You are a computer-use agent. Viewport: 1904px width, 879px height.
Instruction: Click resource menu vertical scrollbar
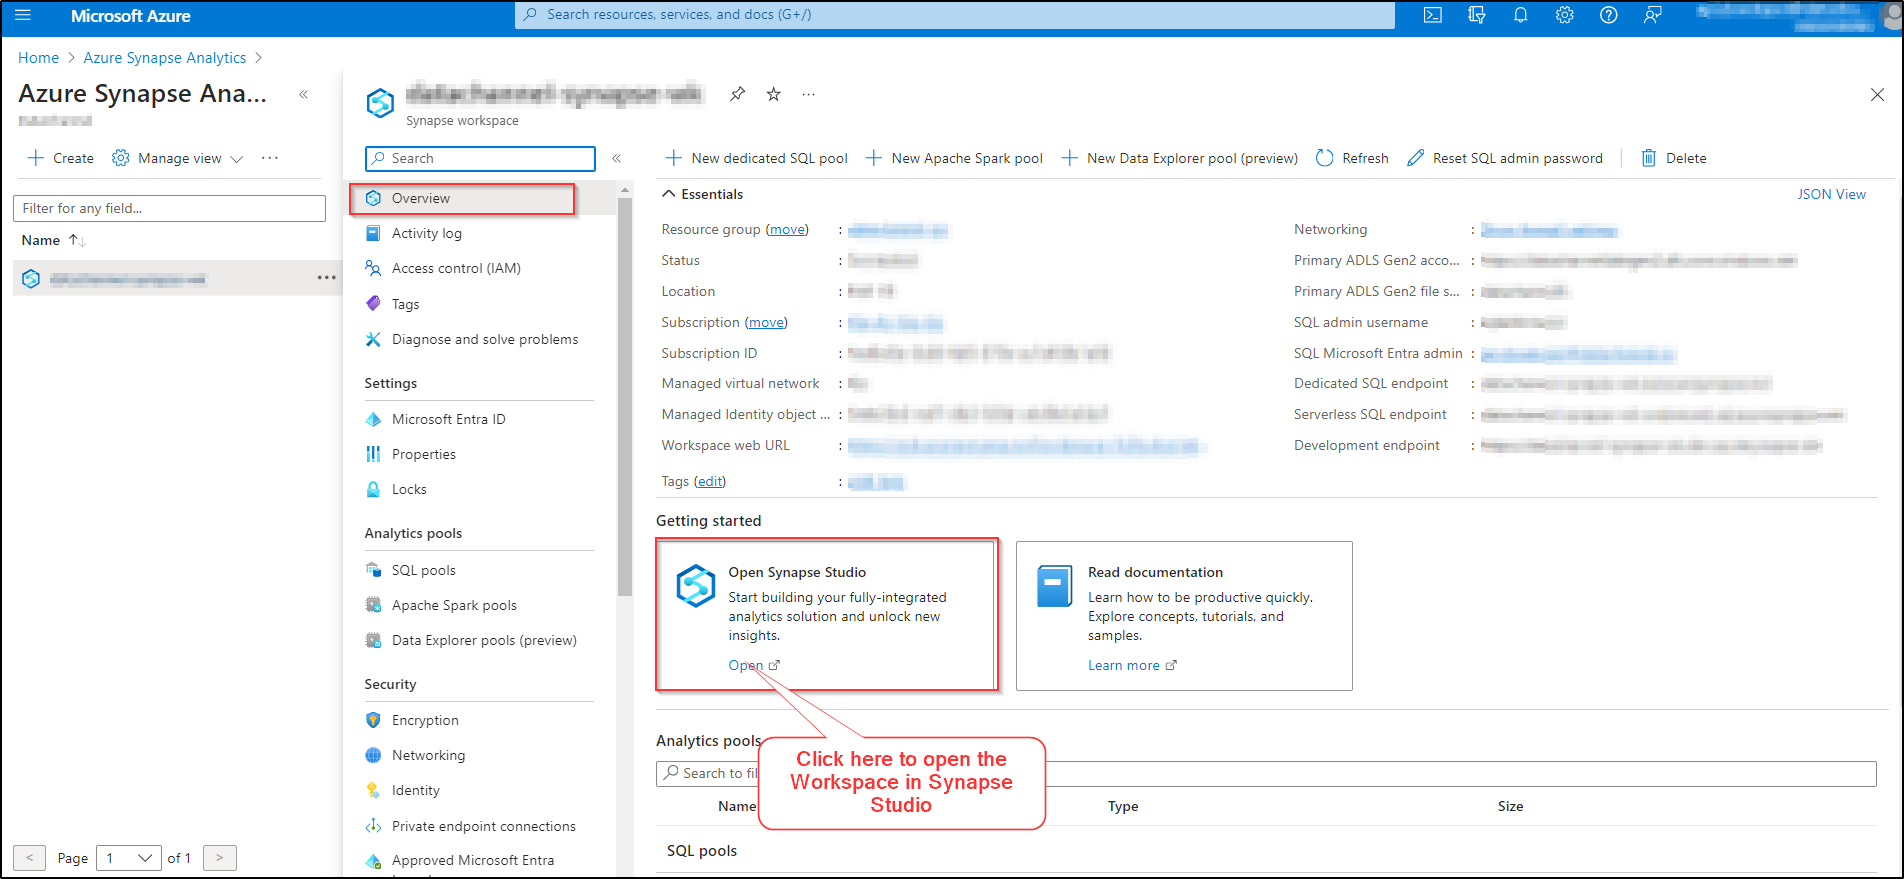(625, 395)
